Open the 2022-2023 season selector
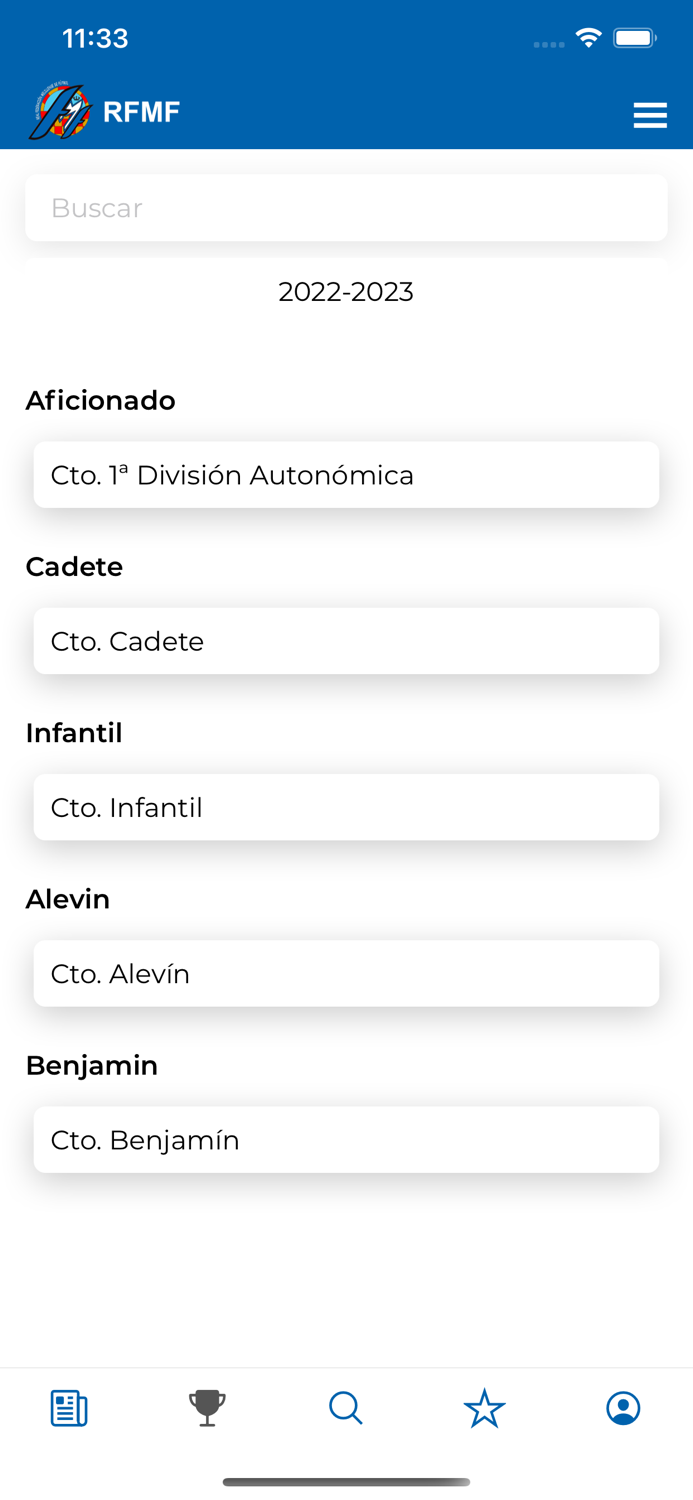This screenshot has height=1500, width=693. point(346,292)
